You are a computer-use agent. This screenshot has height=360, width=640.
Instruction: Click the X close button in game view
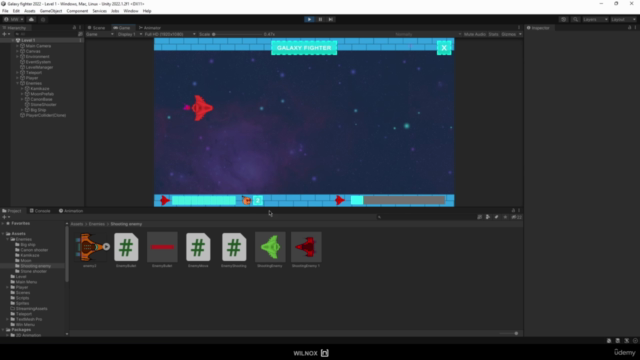[444, 48]
